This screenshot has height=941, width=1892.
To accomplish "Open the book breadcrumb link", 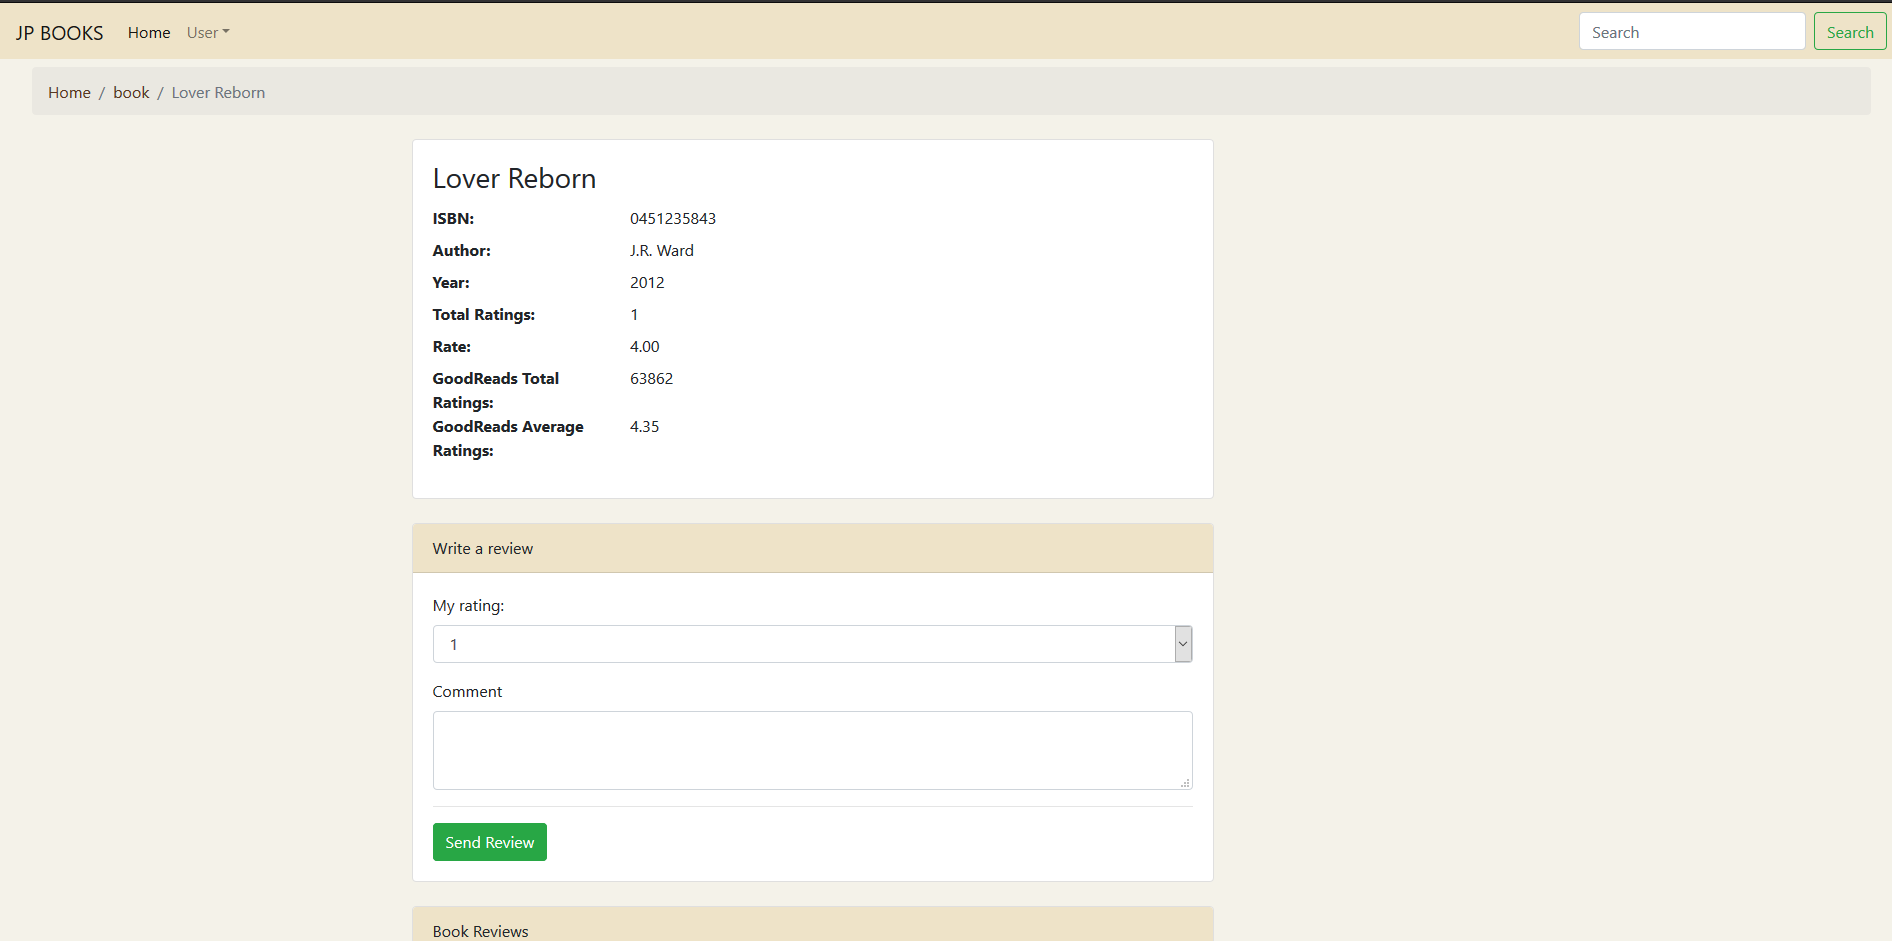I will point(131,92).
